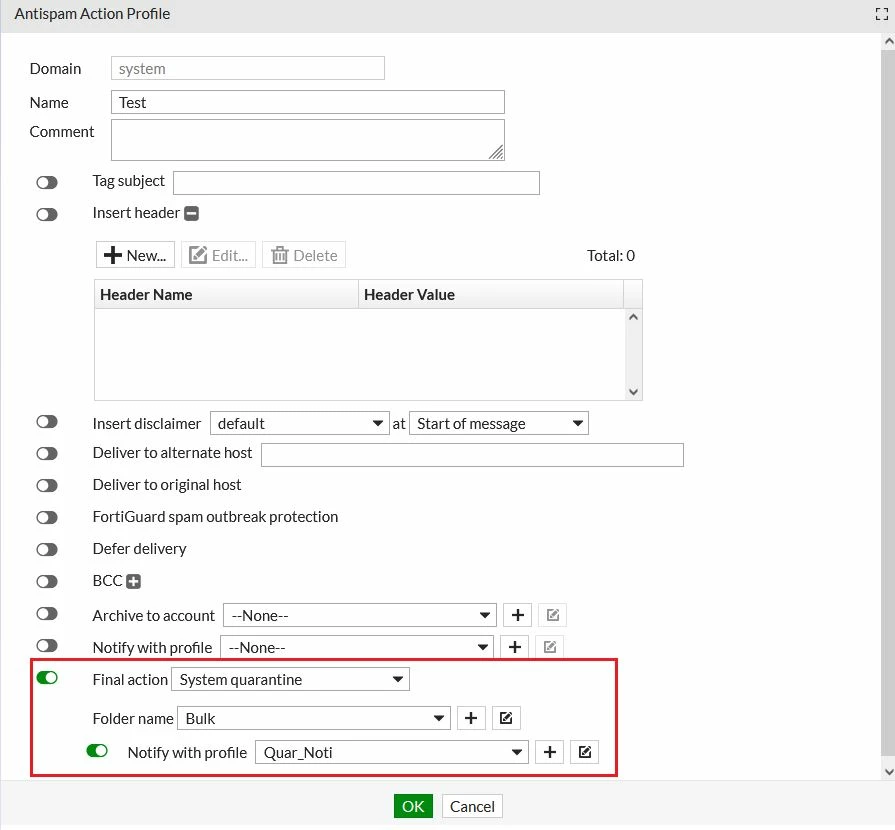Toggle Archive to account on
Image resolution: width=895 pixels, height=830 pixels.
coord(47,613)
